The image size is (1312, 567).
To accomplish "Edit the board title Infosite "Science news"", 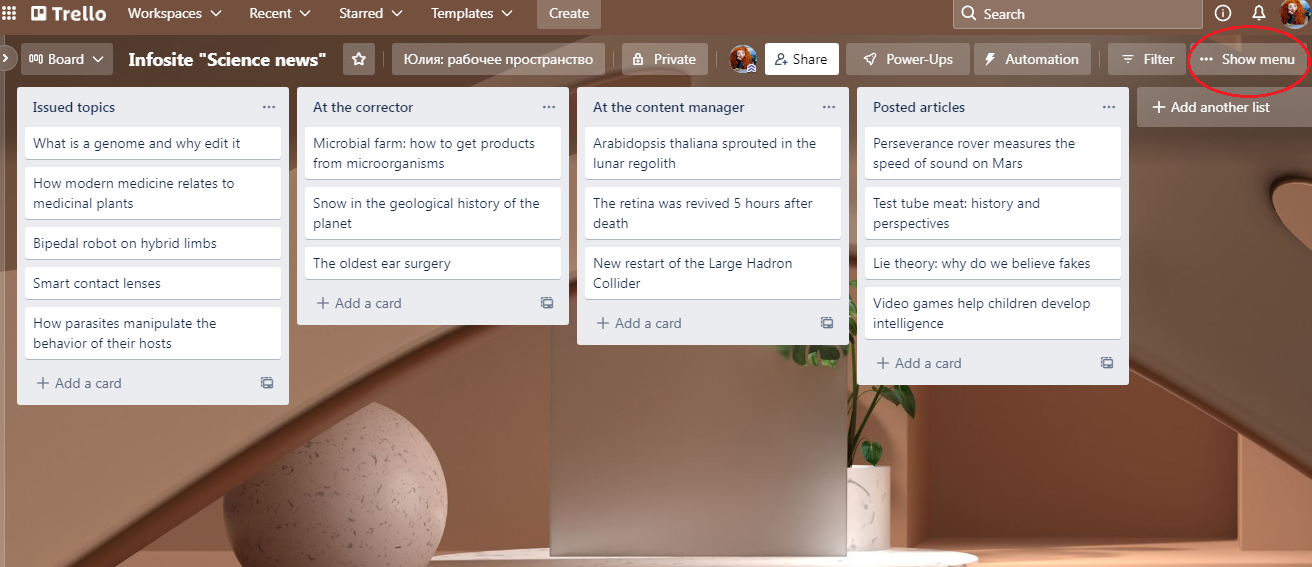I will pyautogui.click(x=227, y=59).
